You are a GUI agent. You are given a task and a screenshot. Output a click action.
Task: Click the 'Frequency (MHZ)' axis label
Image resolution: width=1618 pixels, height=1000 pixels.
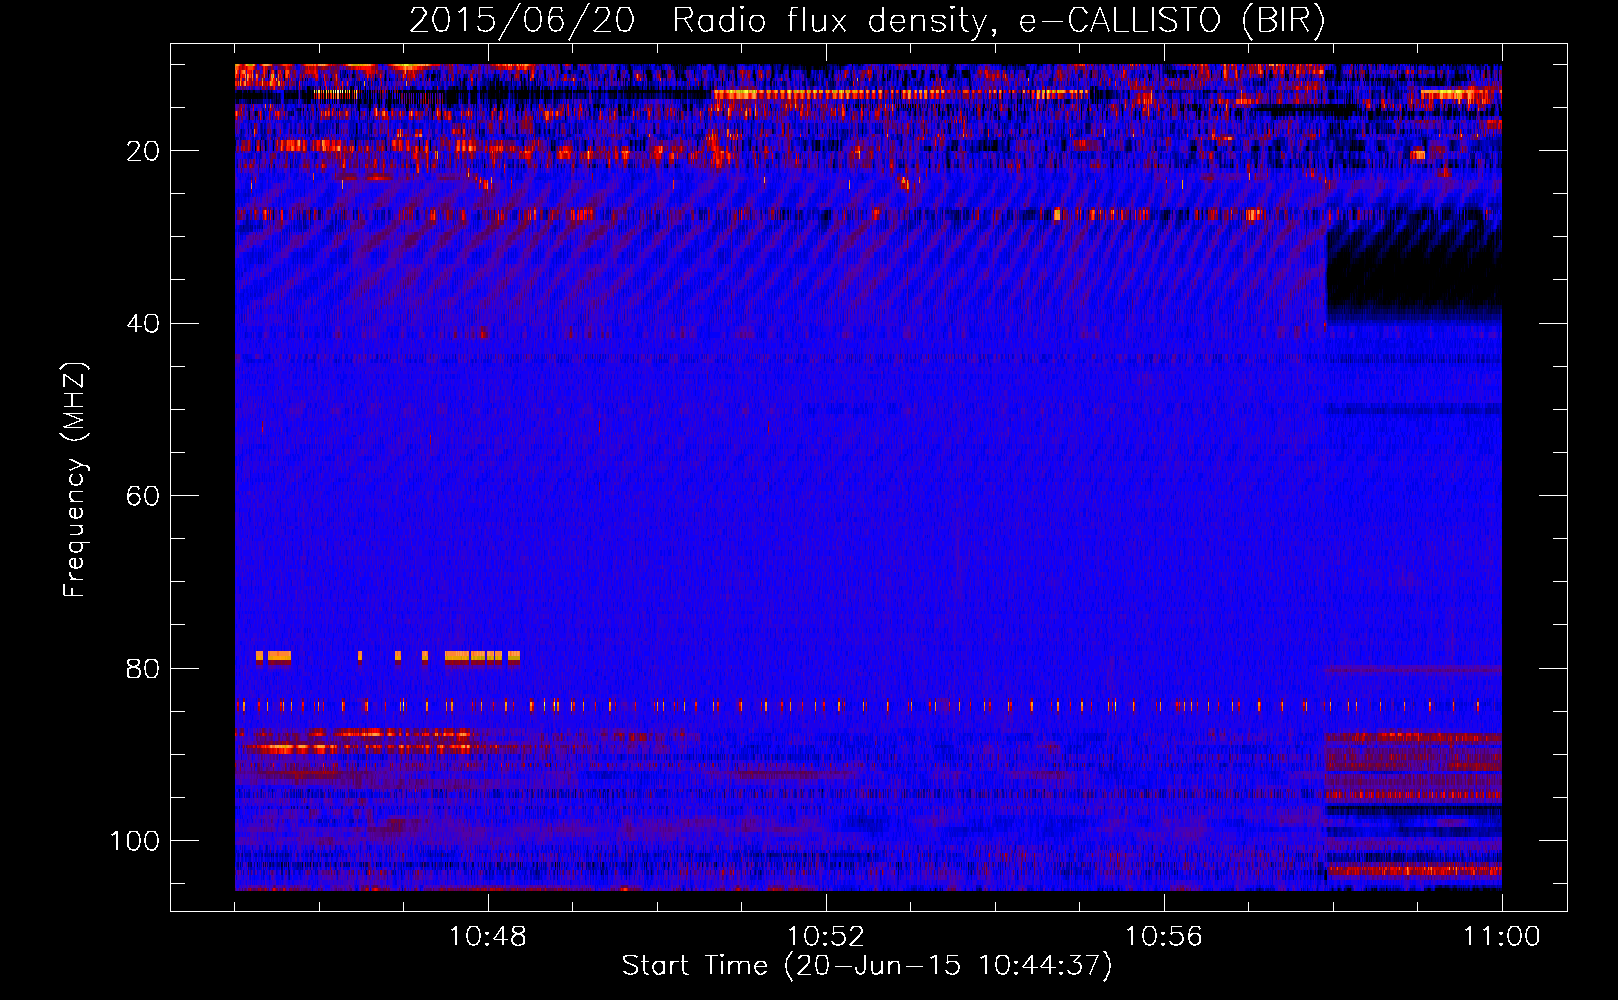click(75, 479)
